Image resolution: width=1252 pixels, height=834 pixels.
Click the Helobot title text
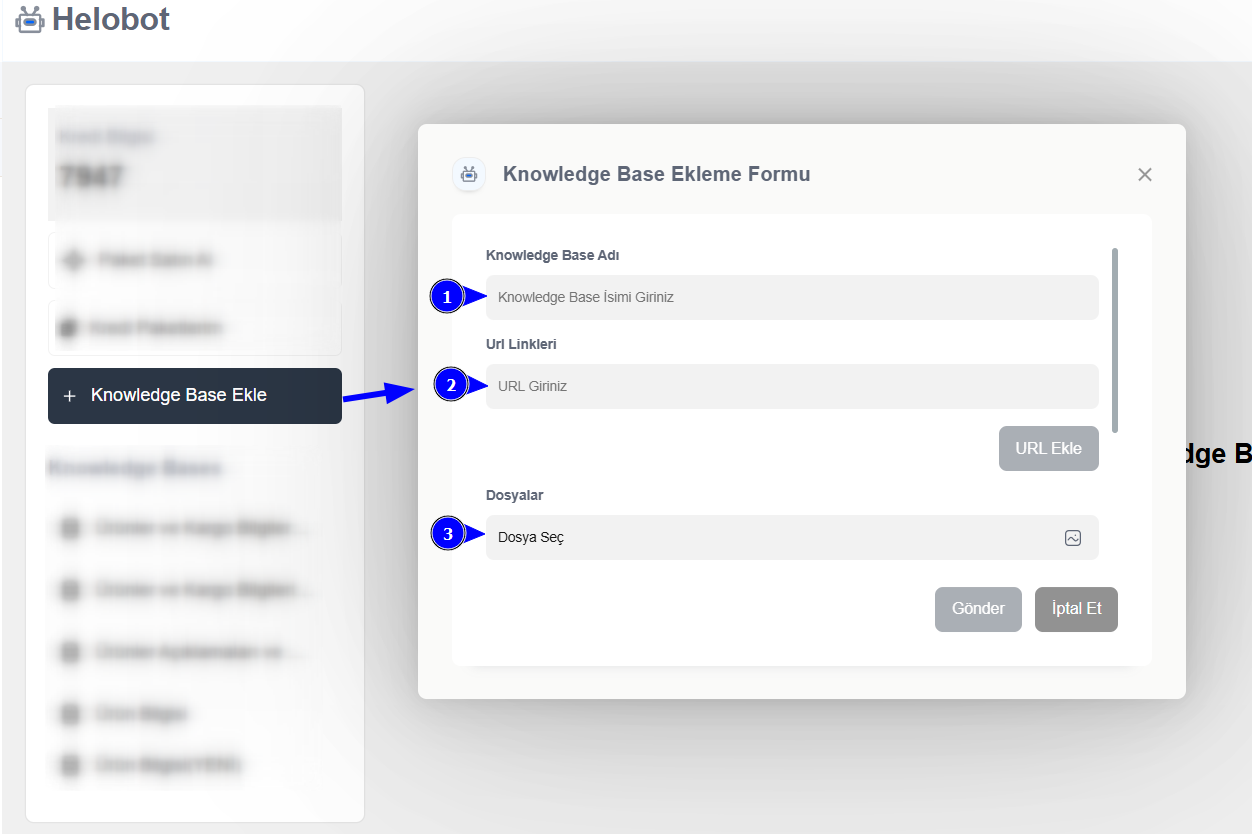[x=111, y=19]
